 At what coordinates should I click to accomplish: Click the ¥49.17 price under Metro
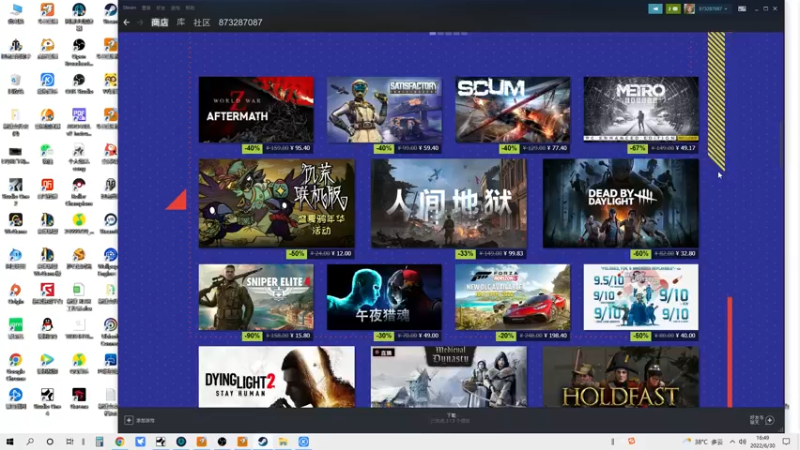tap(685, 148)
